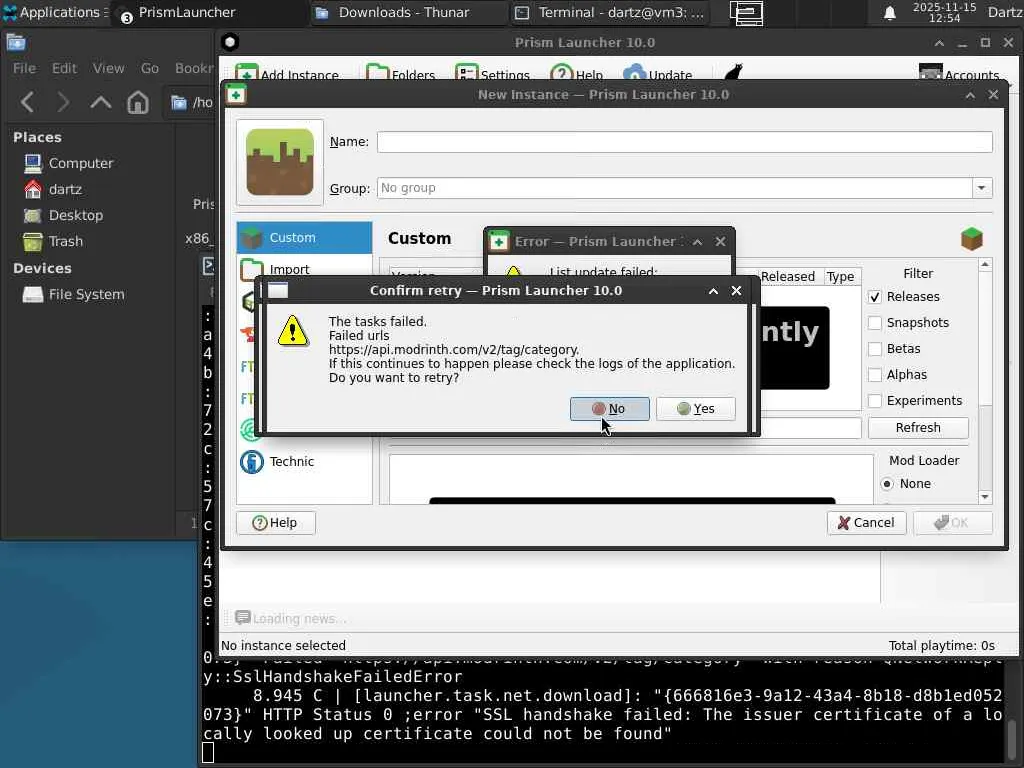1024x768 pixels.
Task: Click the grass block instance icon button
Action: click(x=280, y=162)
